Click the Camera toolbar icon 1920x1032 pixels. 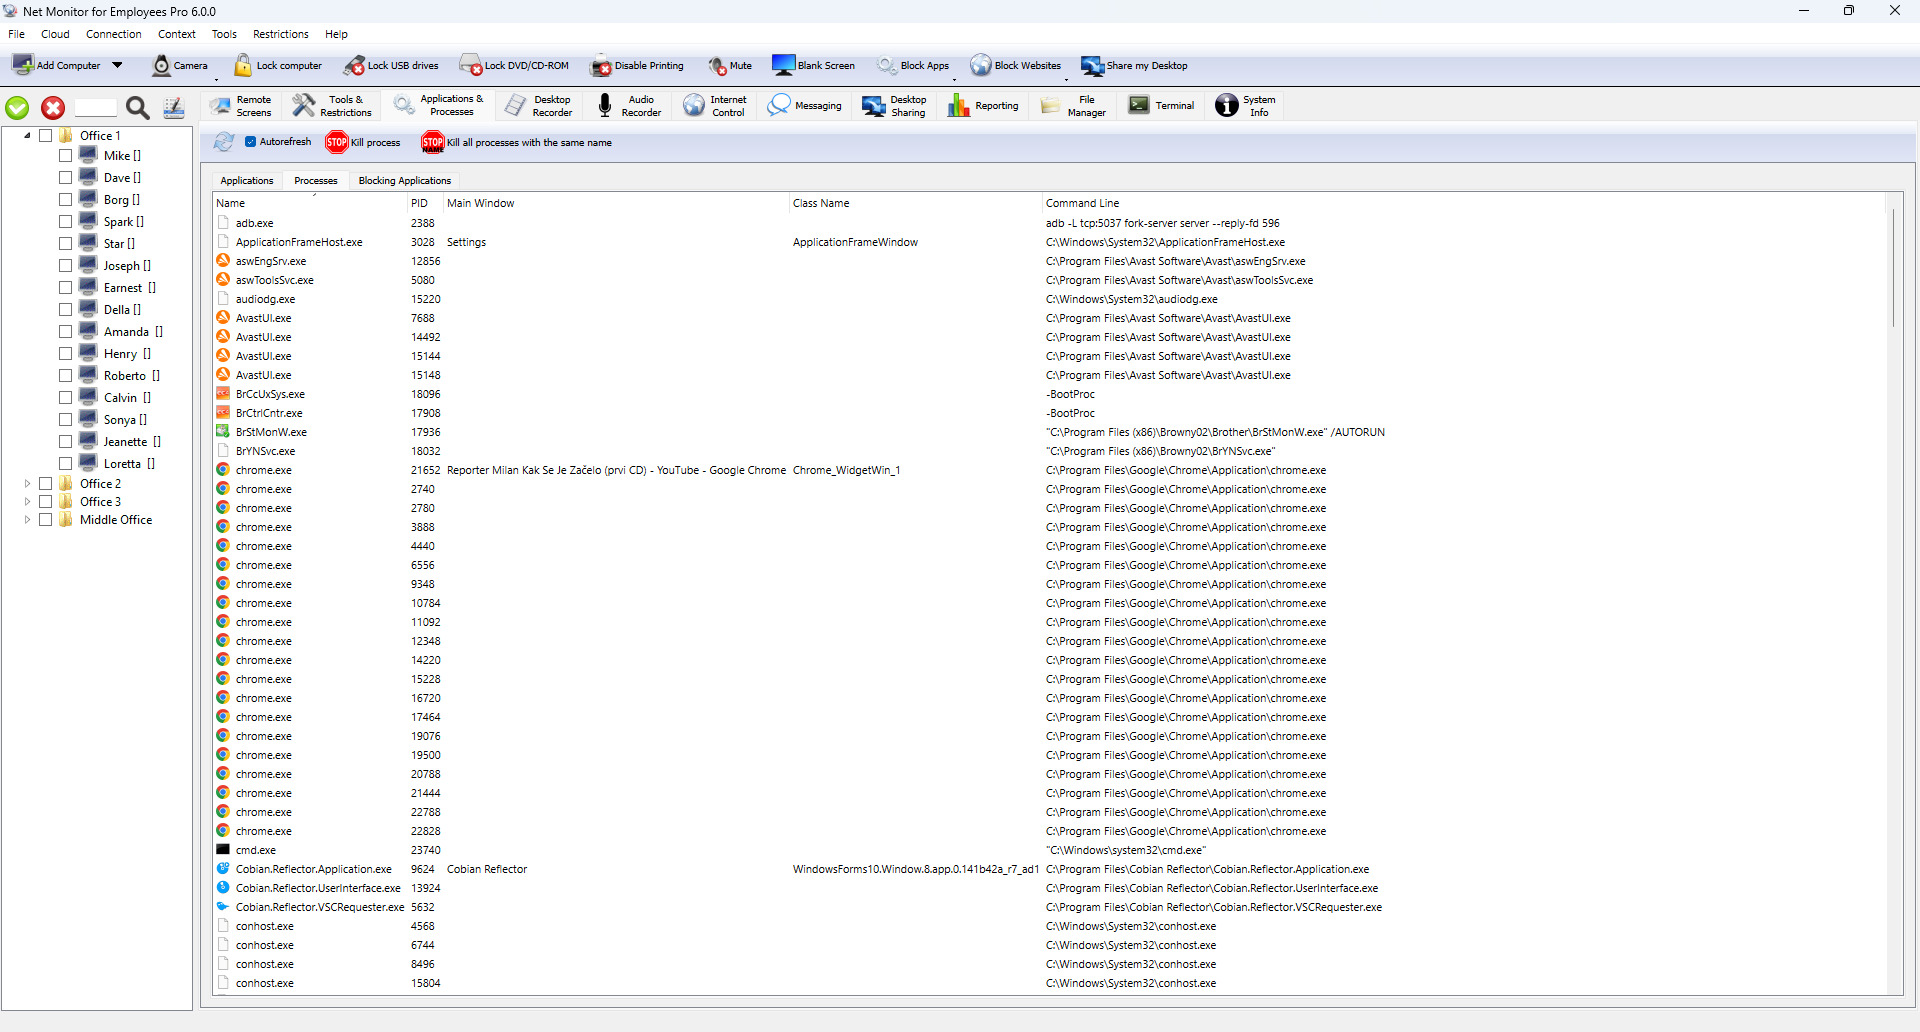pos(161,66)
